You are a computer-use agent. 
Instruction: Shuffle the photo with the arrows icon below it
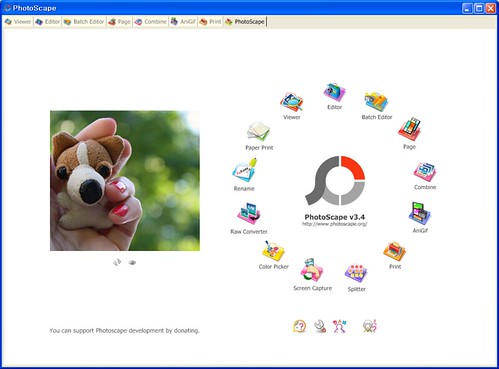(117, 263)
